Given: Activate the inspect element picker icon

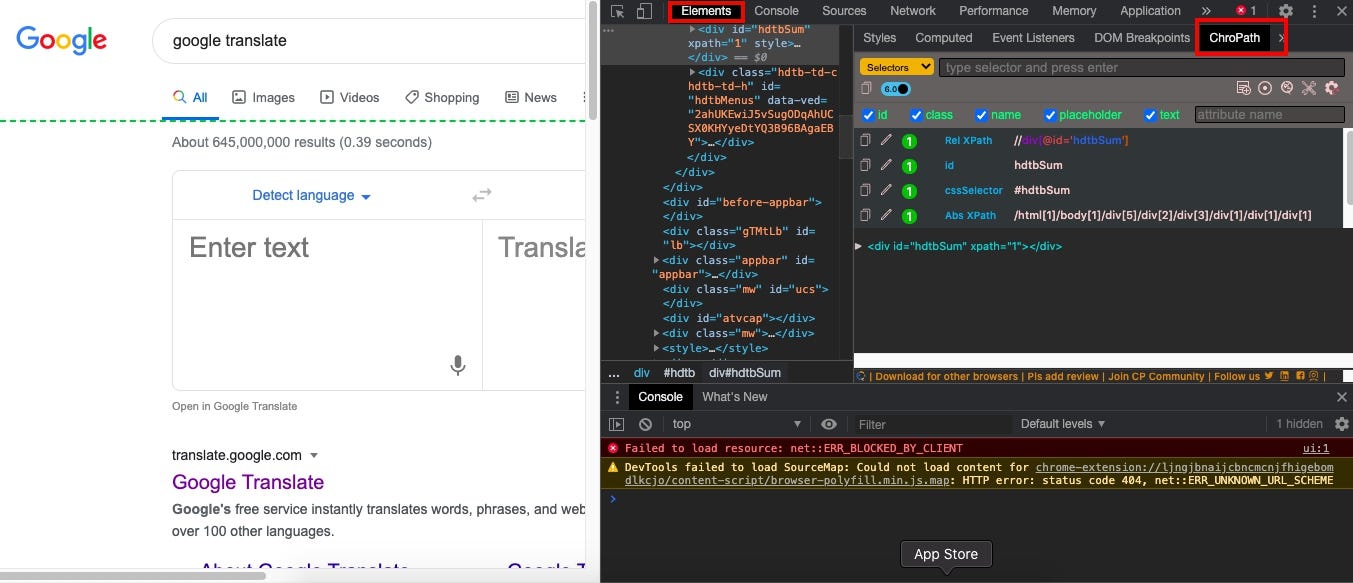Looking at the screenshot, I should coord(617,10).
